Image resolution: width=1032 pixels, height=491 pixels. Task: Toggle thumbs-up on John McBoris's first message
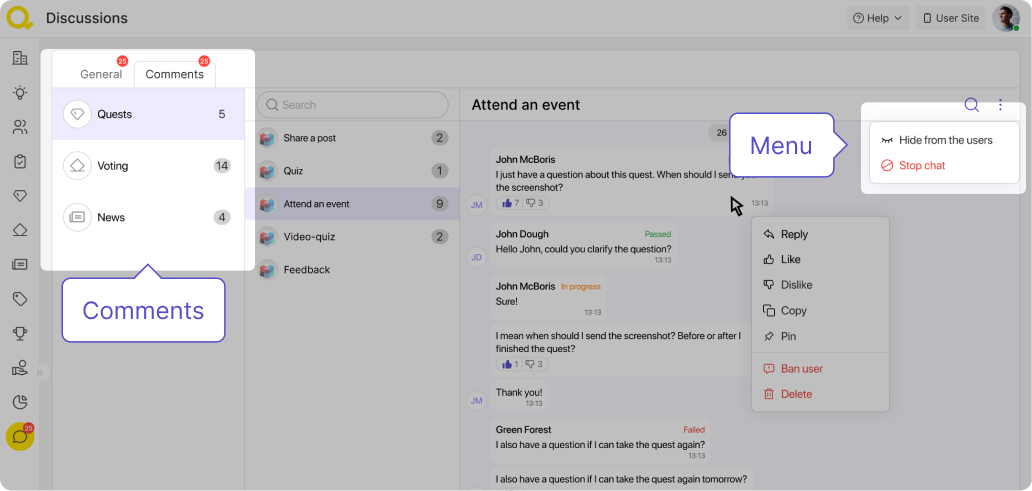tap(510, 203)
